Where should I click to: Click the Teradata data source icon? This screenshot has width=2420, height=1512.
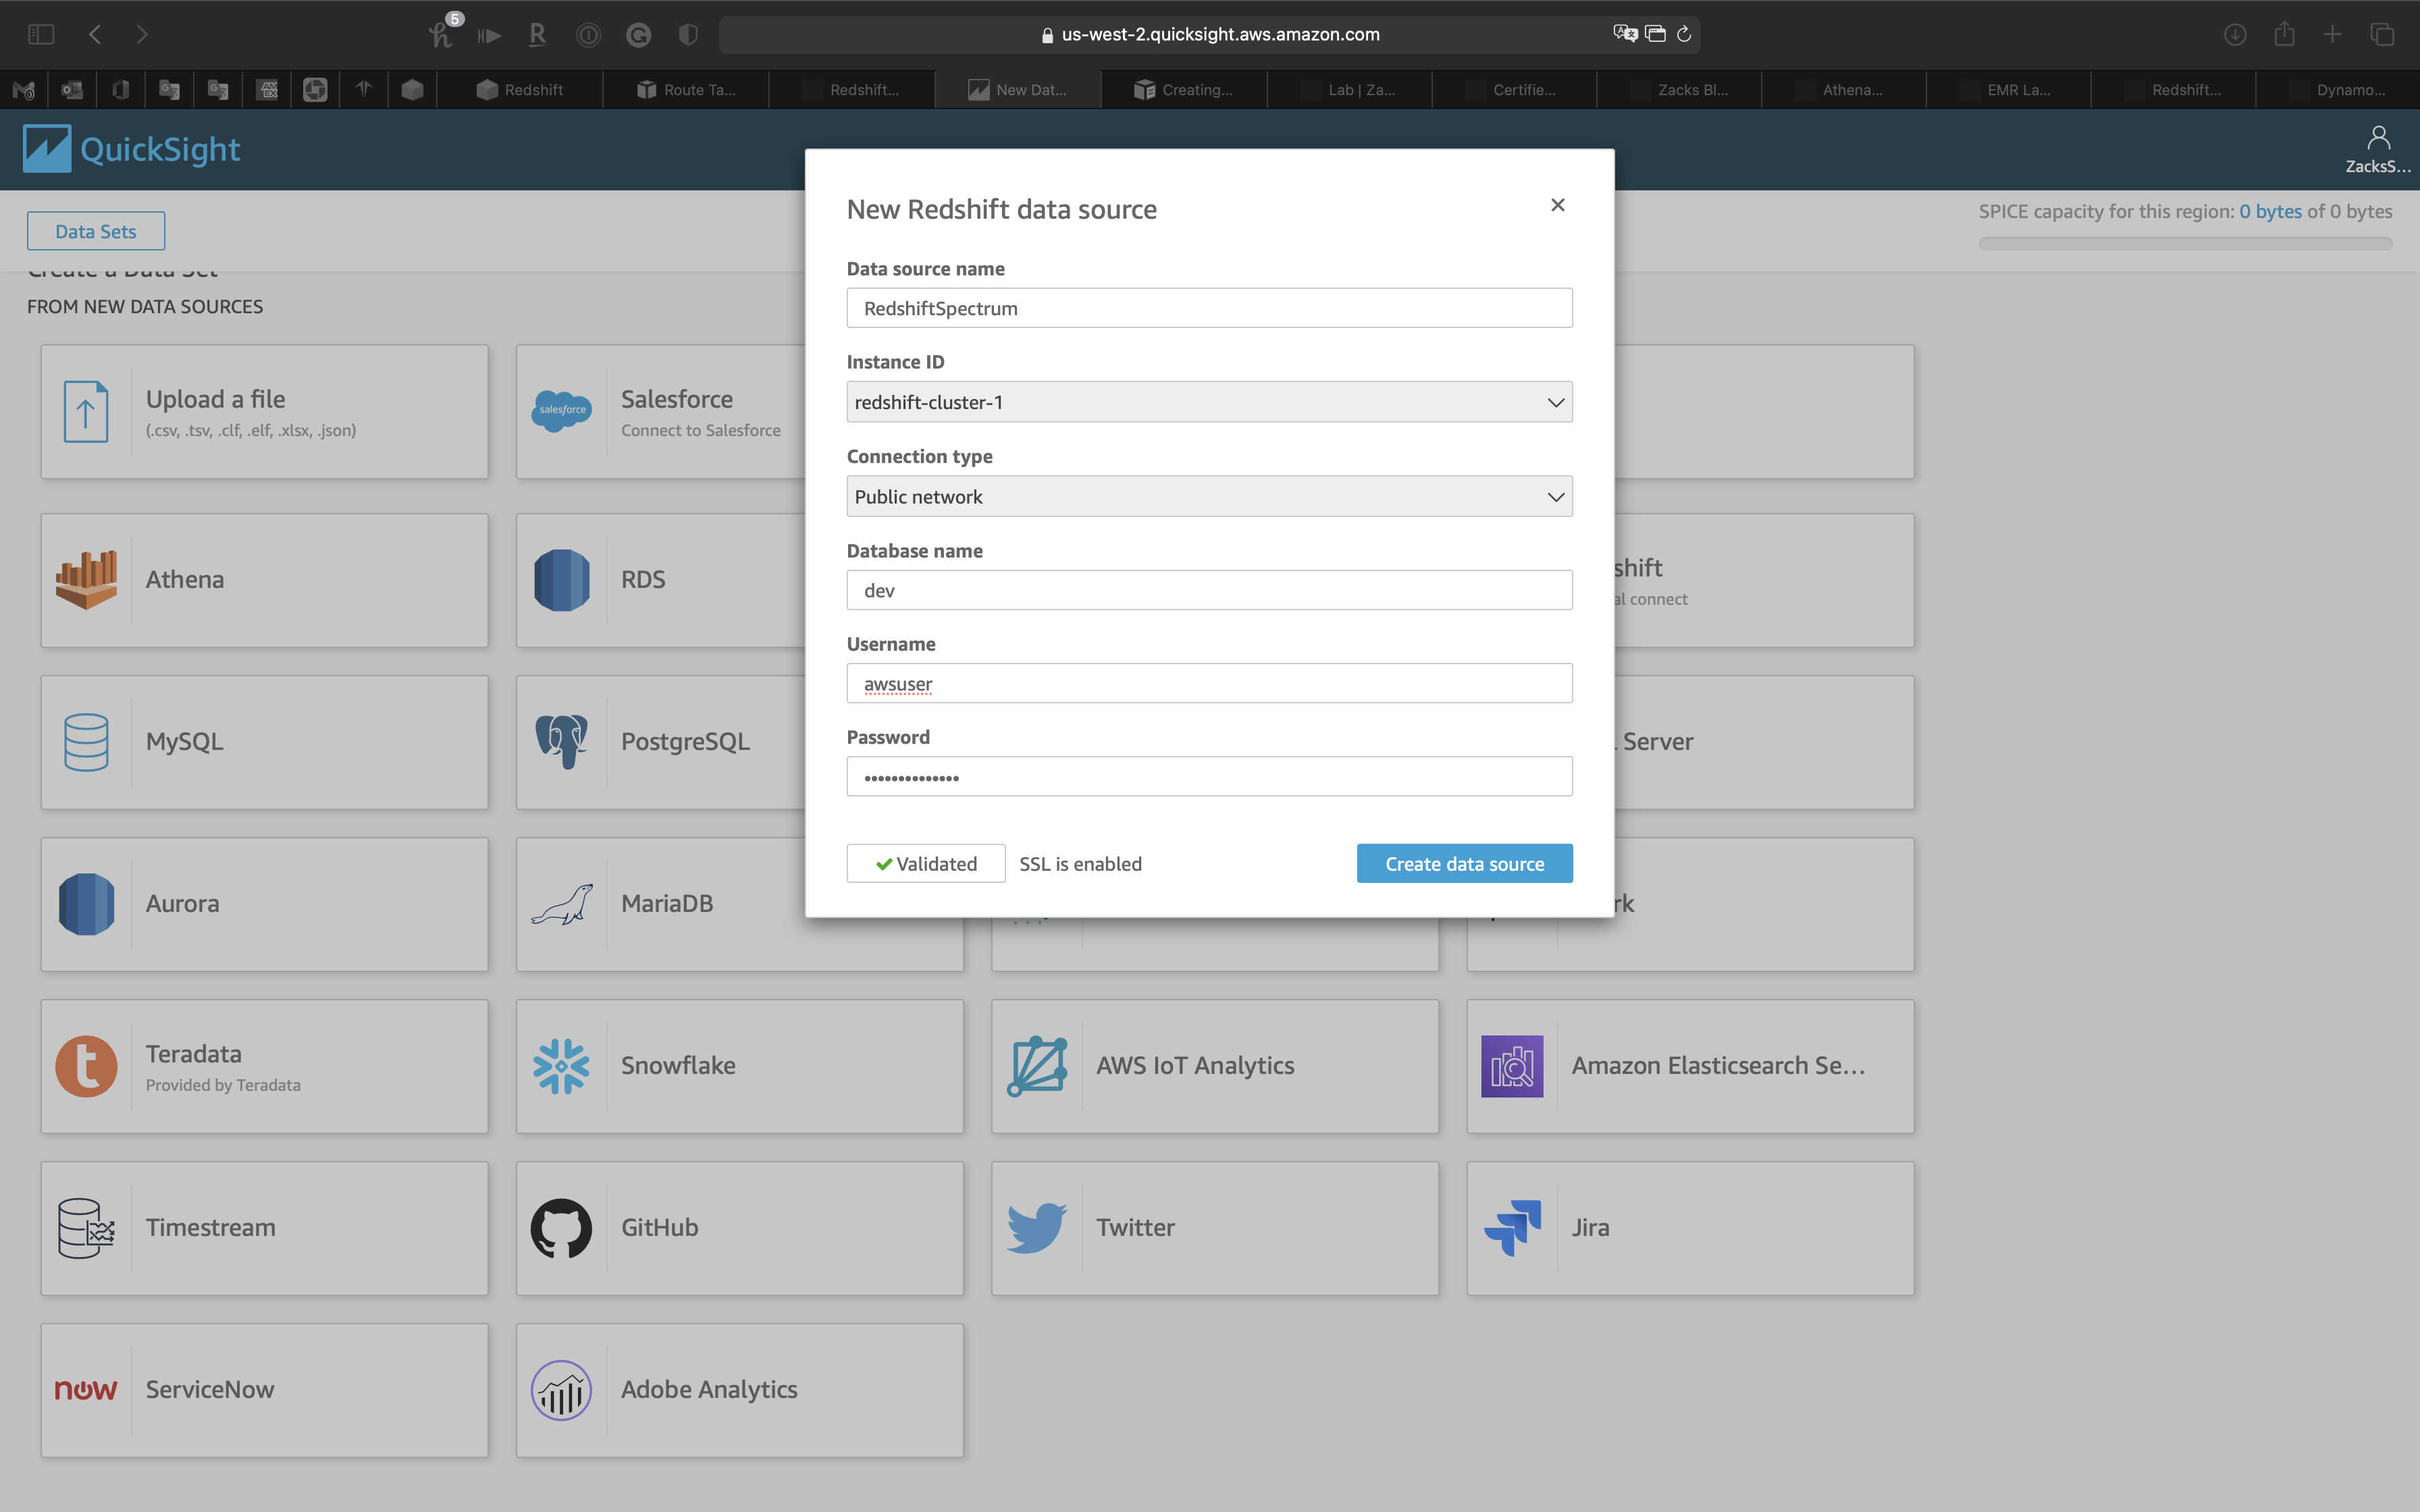point(86,1066)
